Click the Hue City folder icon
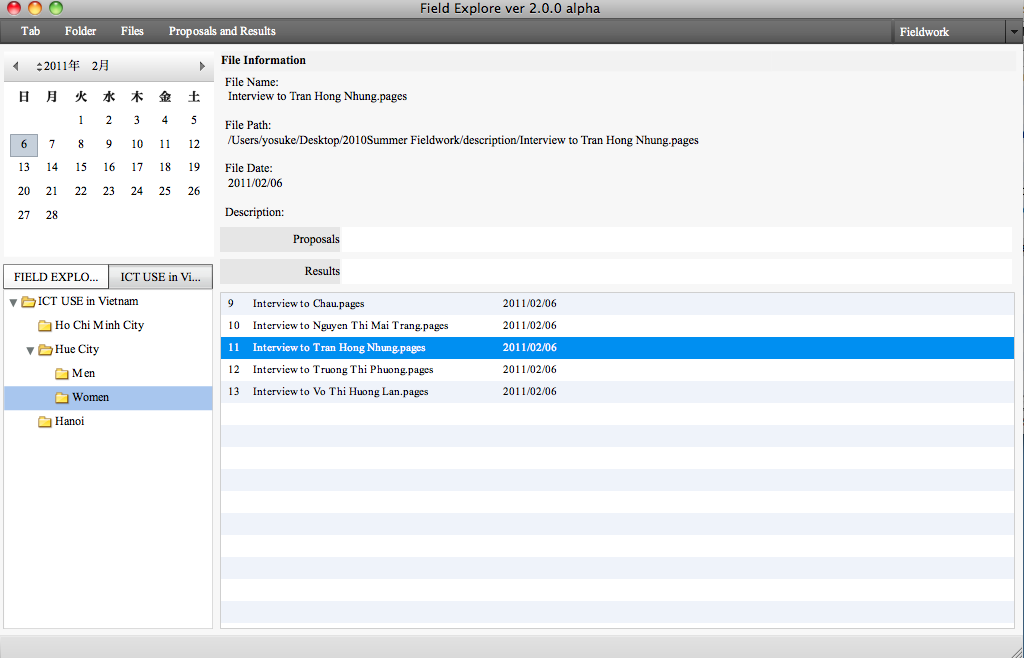This screenshot has width=1024, height=658. 46,350
